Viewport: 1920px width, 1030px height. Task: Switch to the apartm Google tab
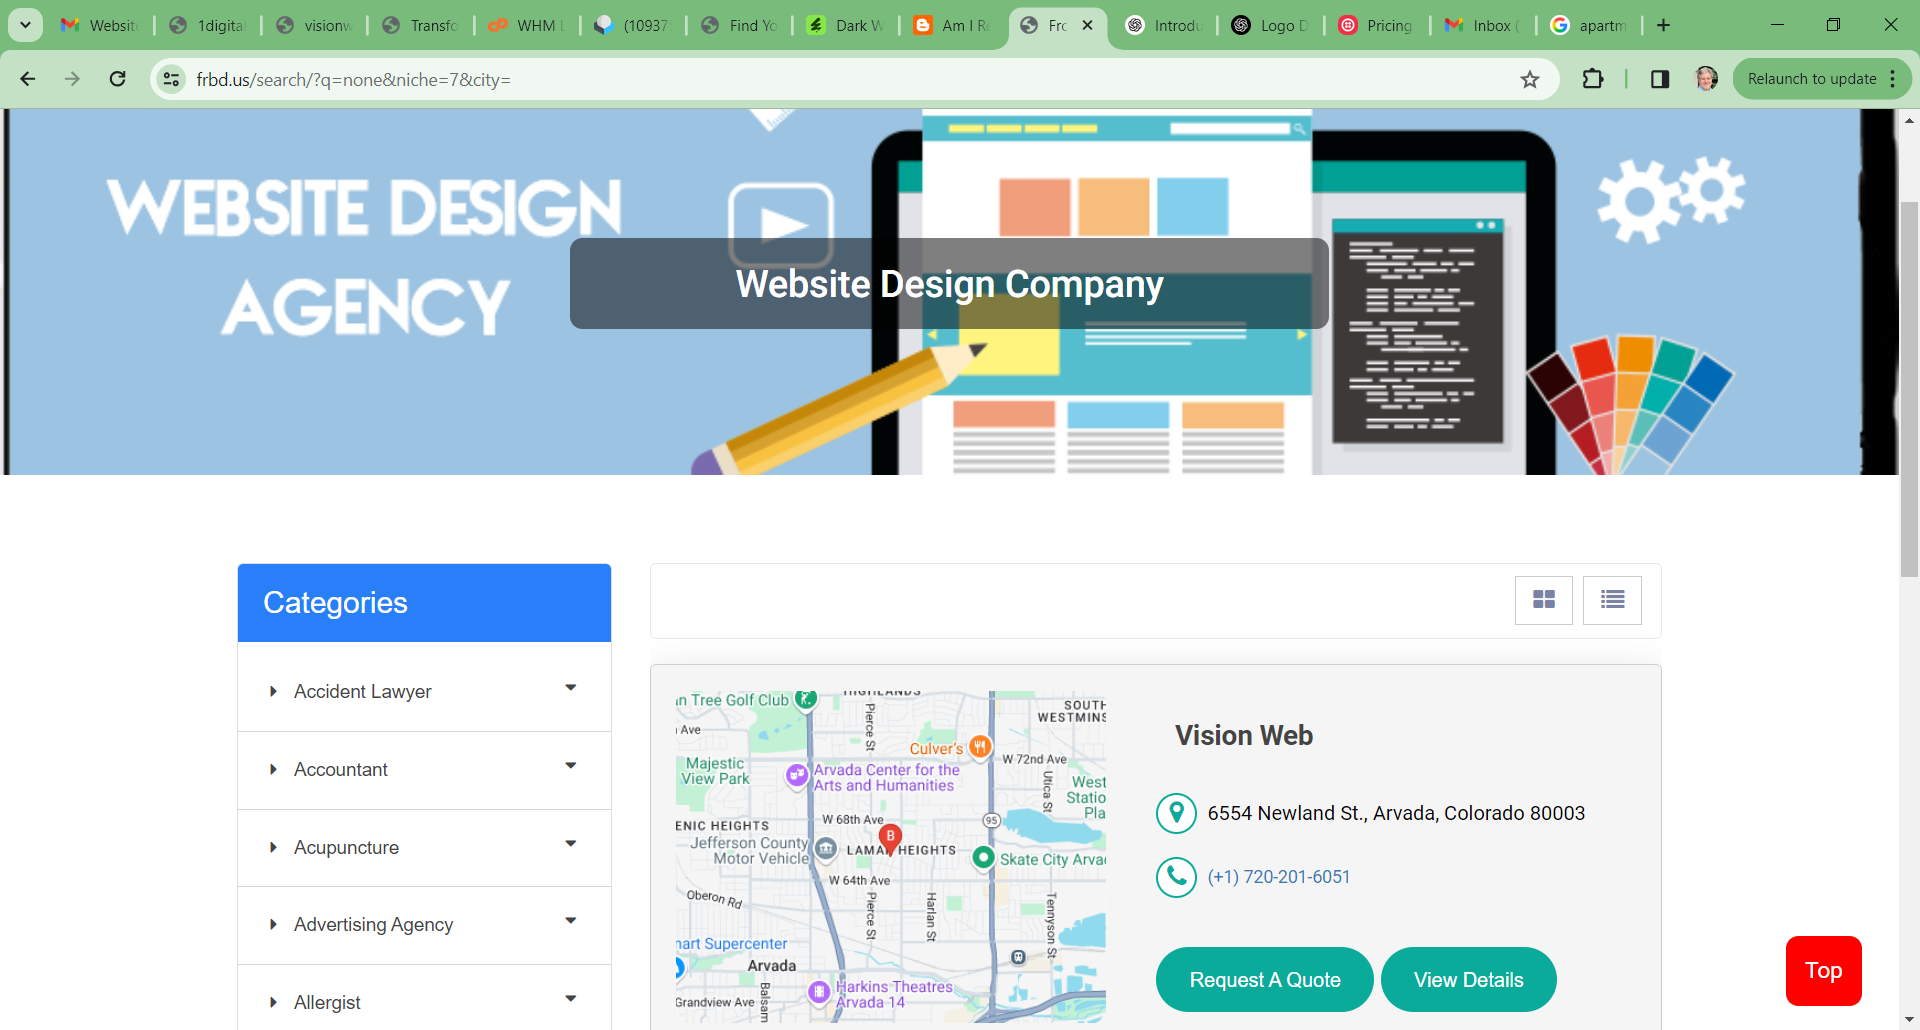tap(1589, 25)
